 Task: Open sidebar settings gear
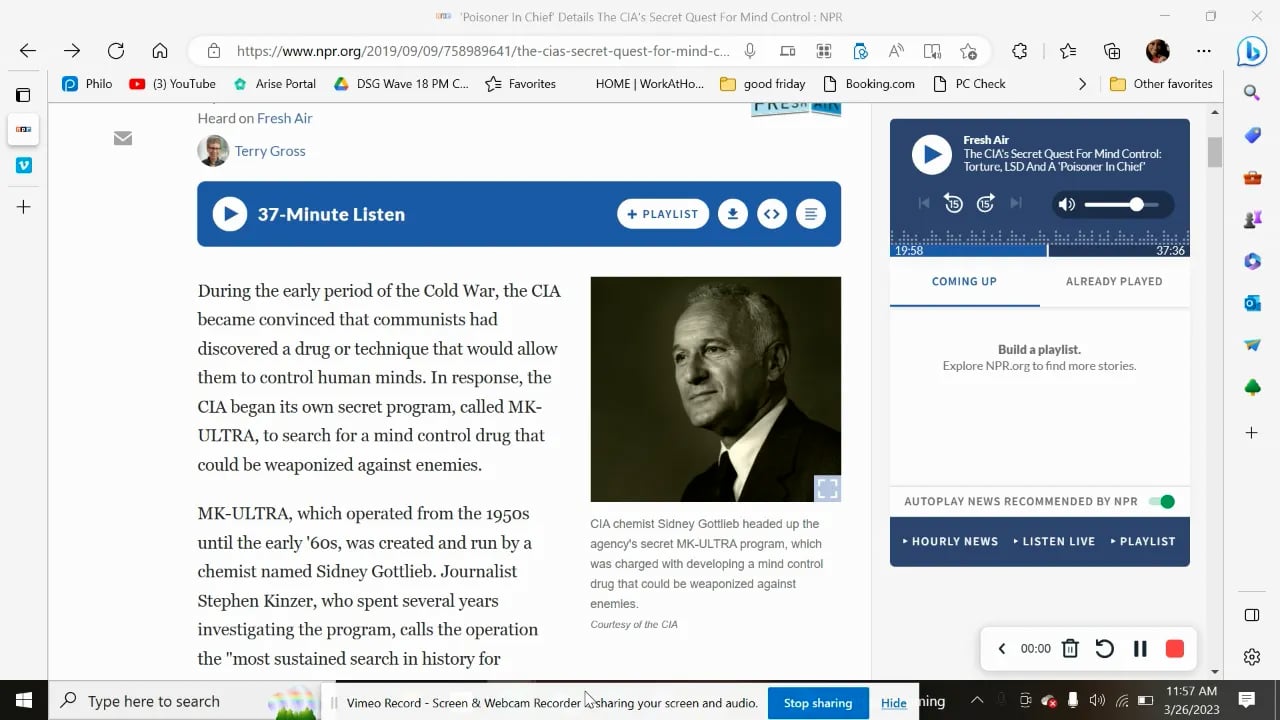(x=1252, y=657)
